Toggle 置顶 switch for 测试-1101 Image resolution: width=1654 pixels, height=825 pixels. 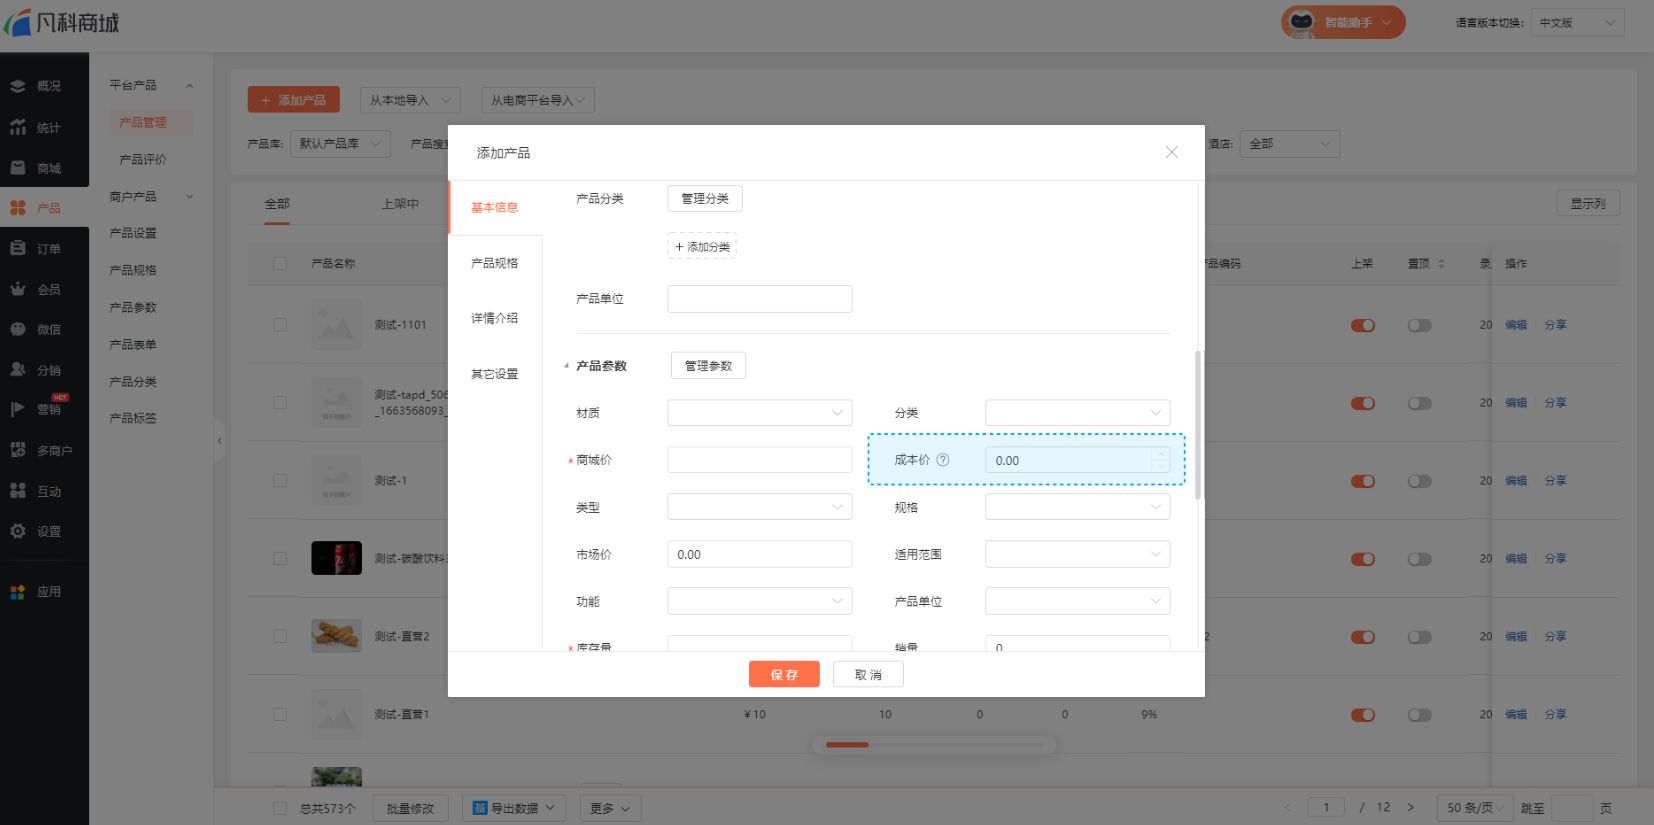pyautogui.click(x=1419, y=325)
